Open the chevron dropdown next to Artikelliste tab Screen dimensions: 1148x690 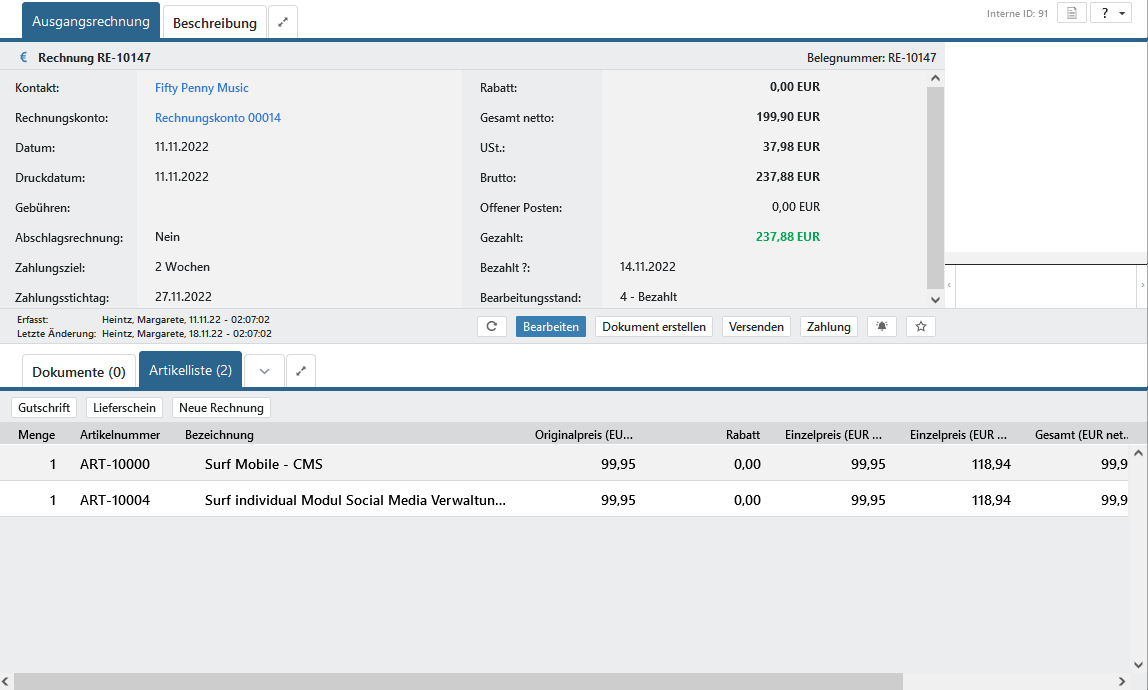(x=264, y=371)
